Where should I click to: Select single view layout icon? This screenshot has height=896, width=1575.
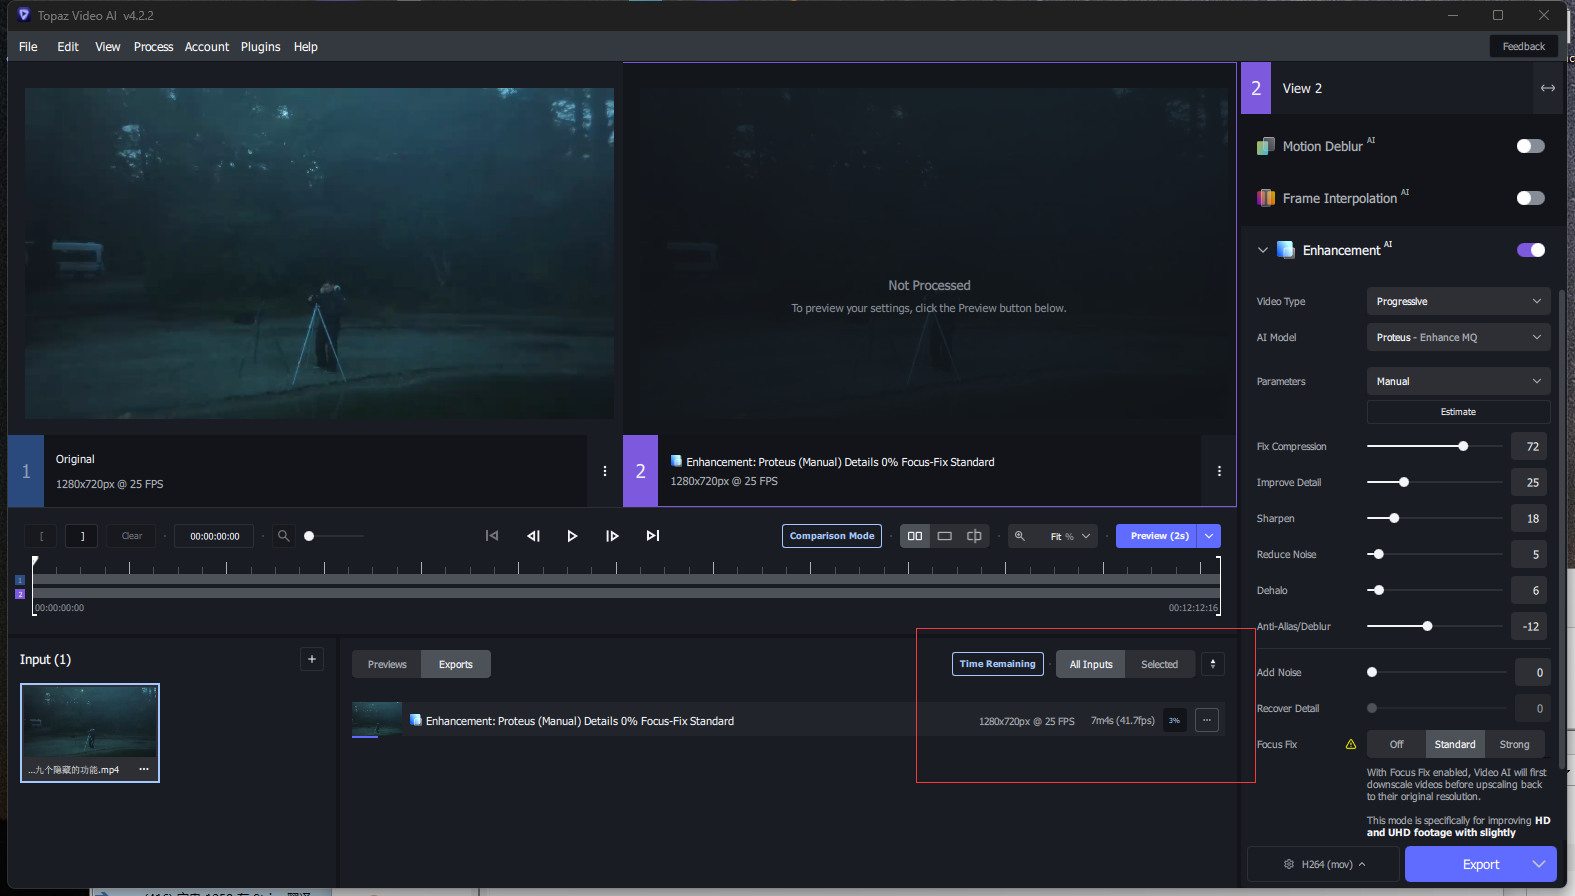(x=944, y=536)
